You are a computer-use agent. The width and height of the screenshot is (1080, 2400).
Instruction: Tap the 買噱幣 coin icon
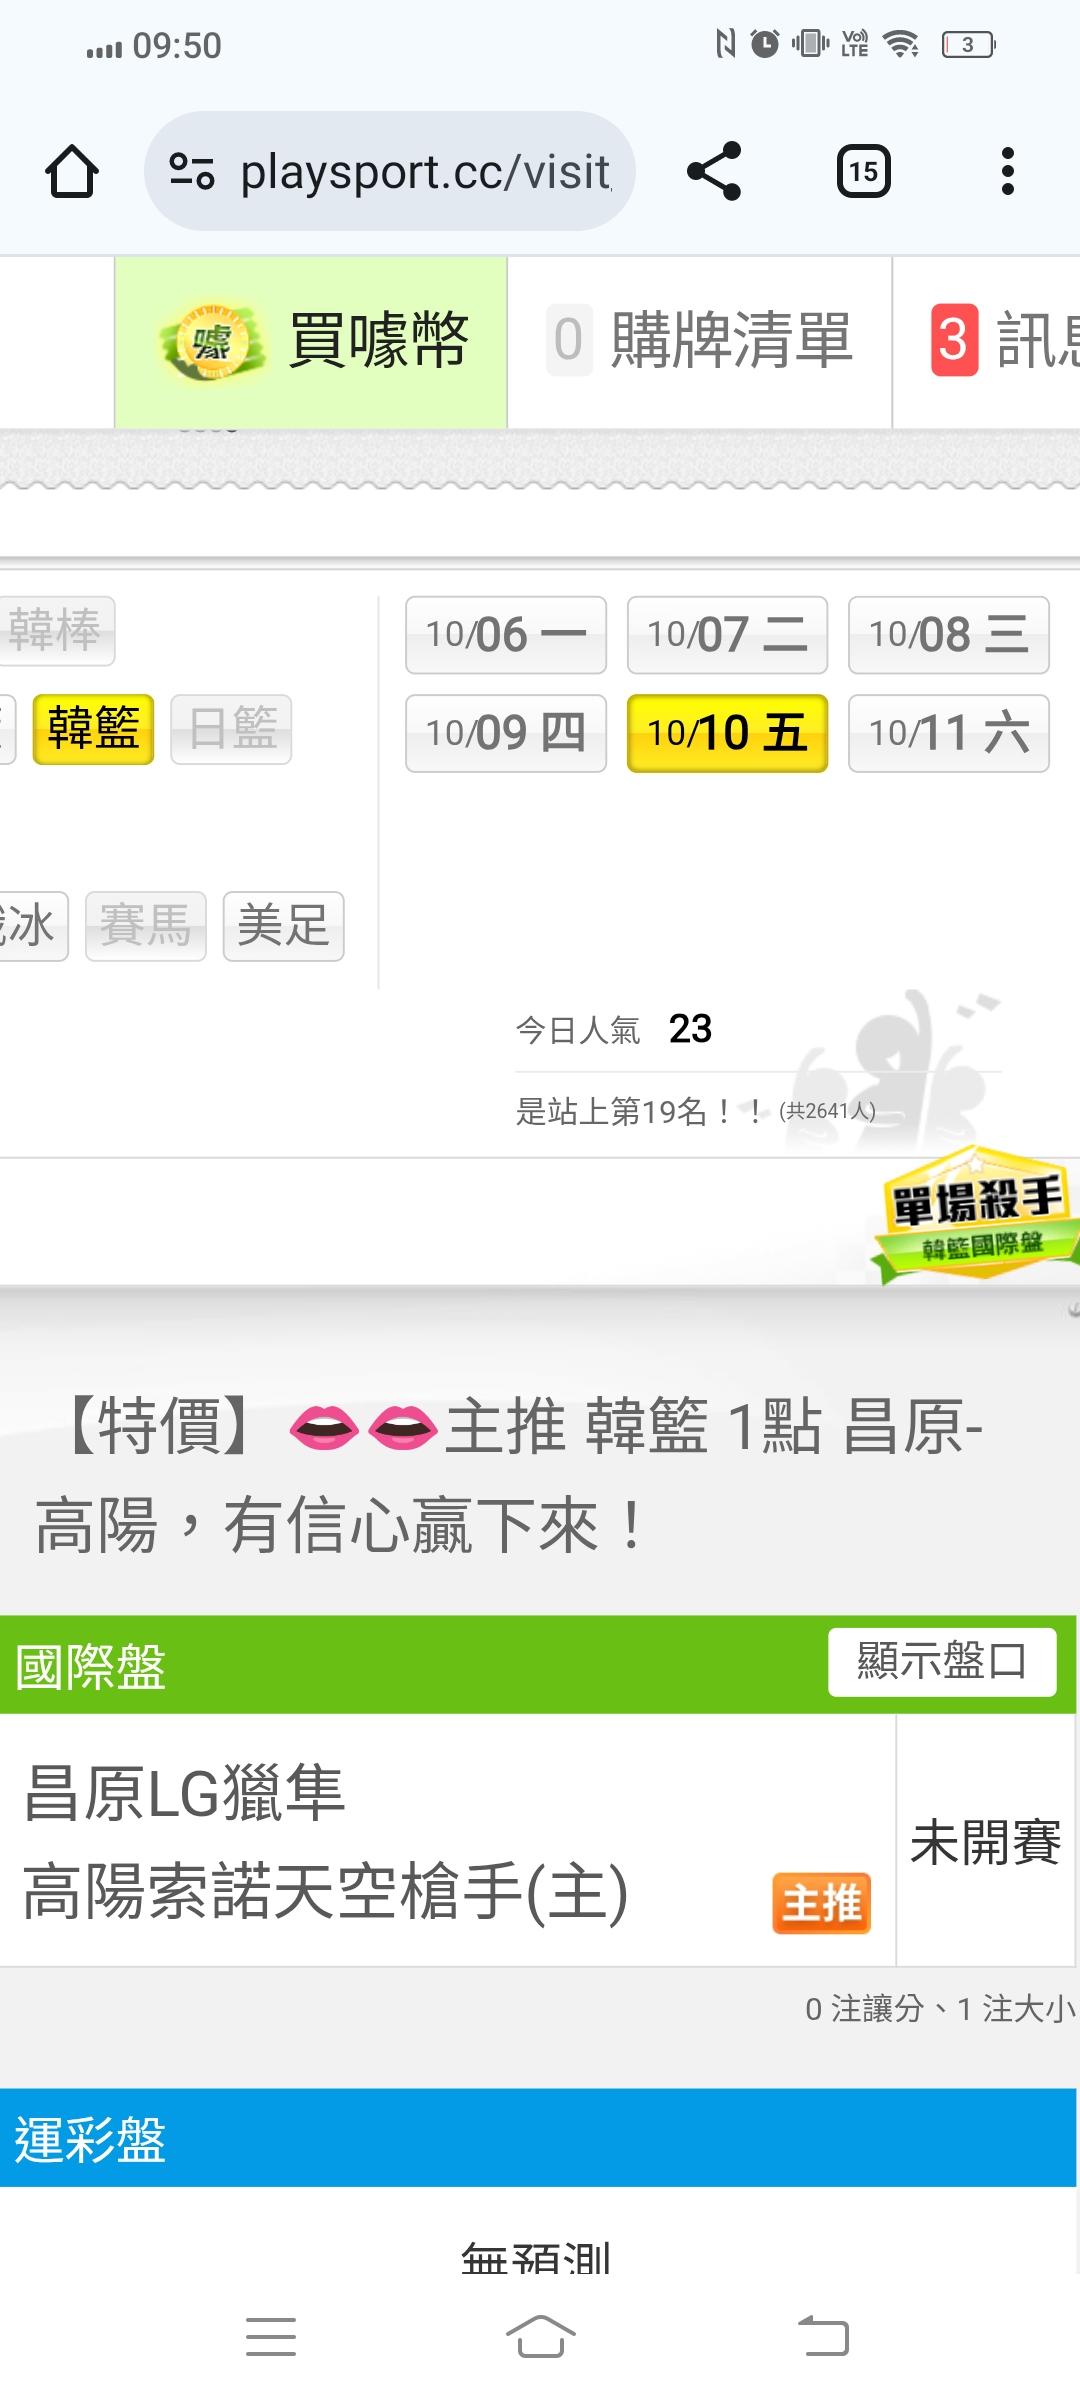(x=211, y=343)
